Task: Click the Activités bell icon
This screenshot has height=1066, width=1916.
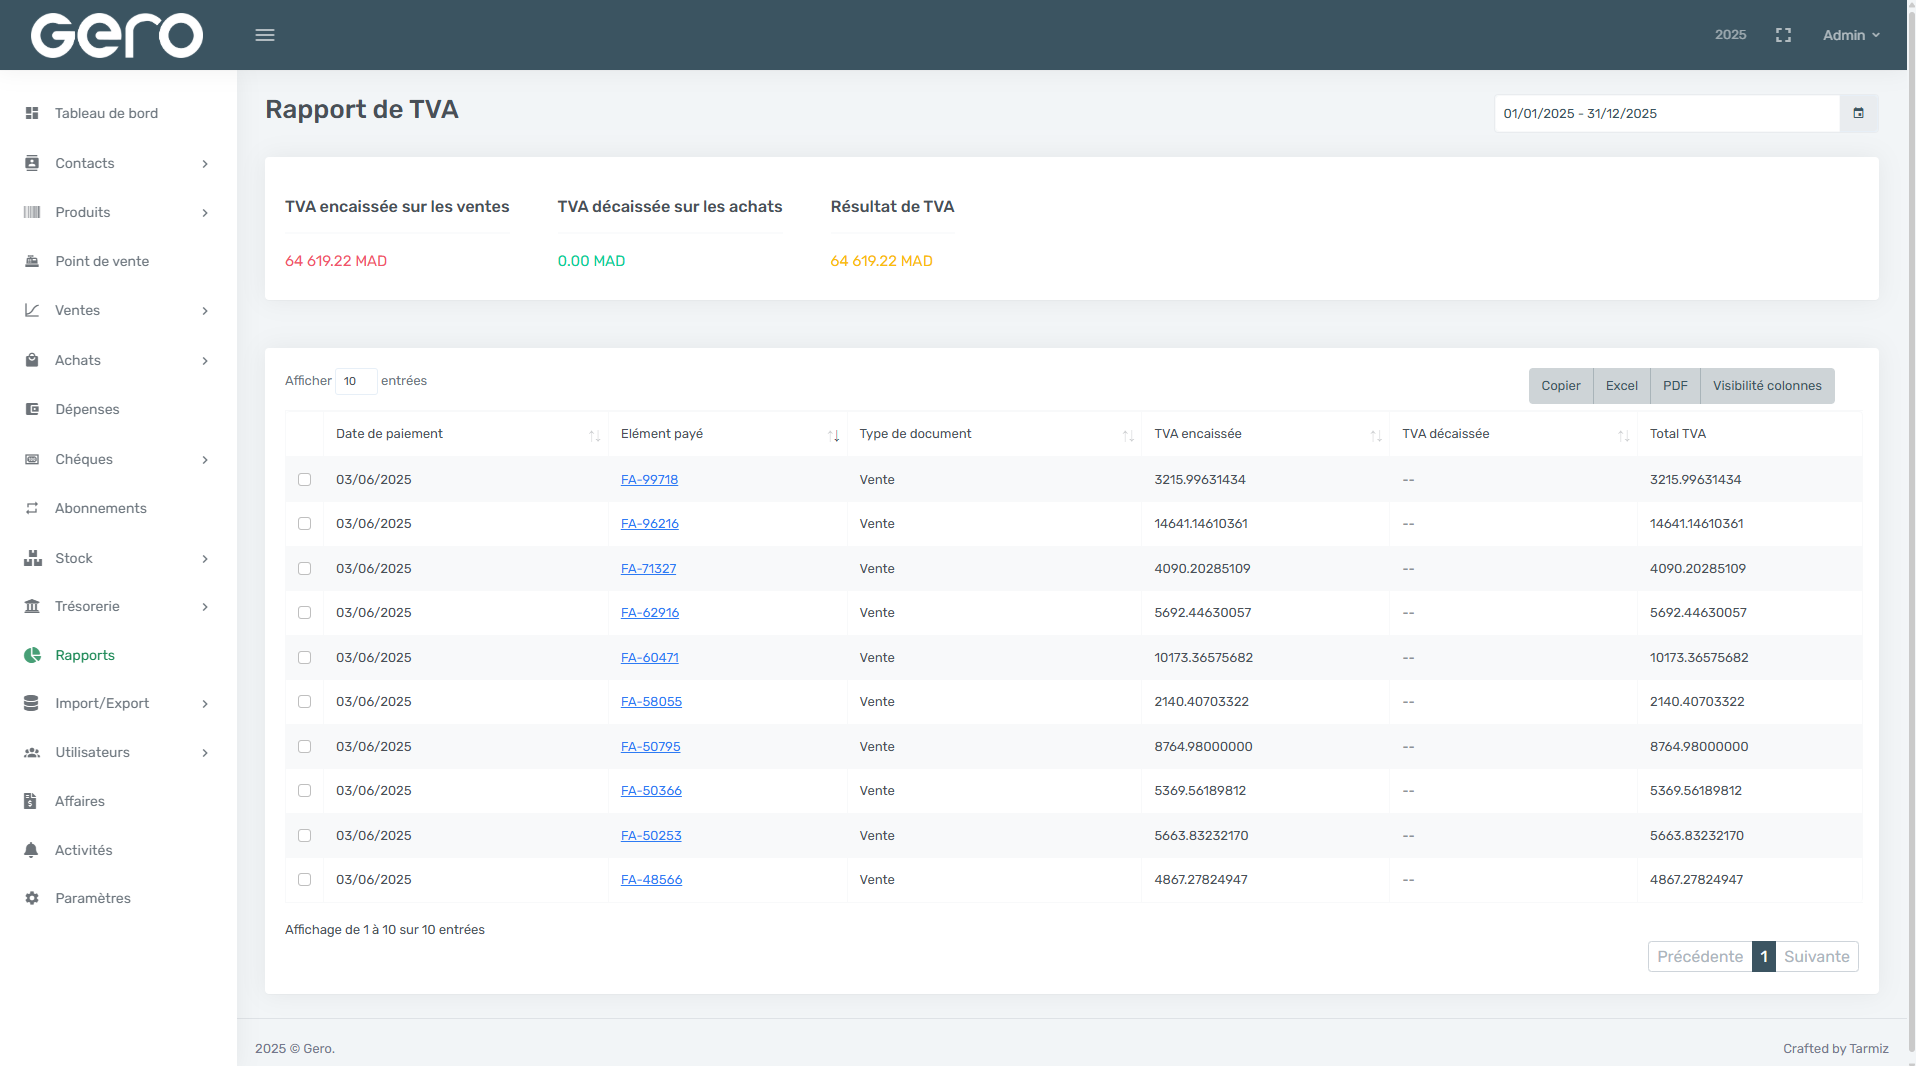Action: (32, 850)
